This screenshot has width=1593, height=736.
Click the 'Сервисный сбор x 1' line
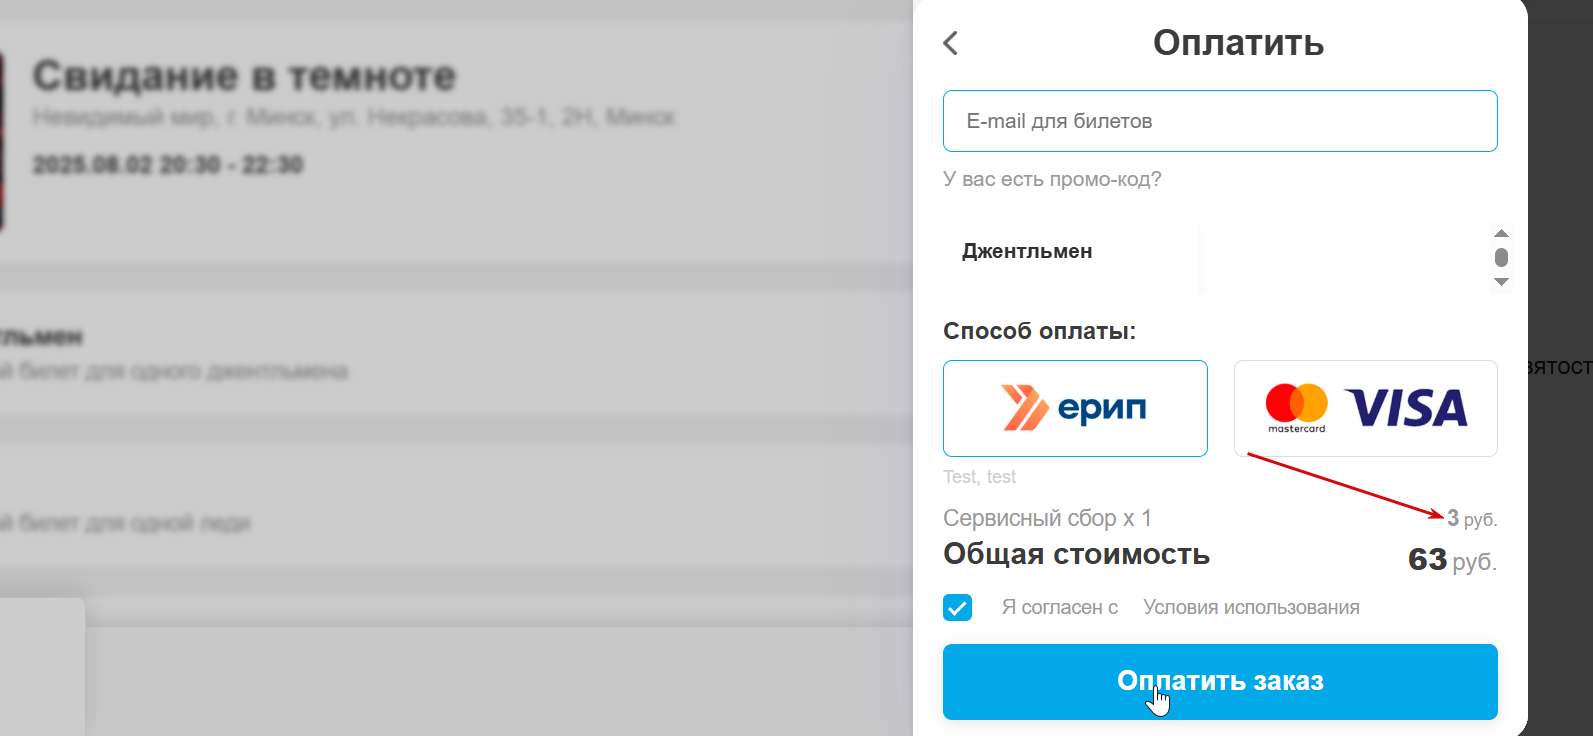tap(1047, 518)
